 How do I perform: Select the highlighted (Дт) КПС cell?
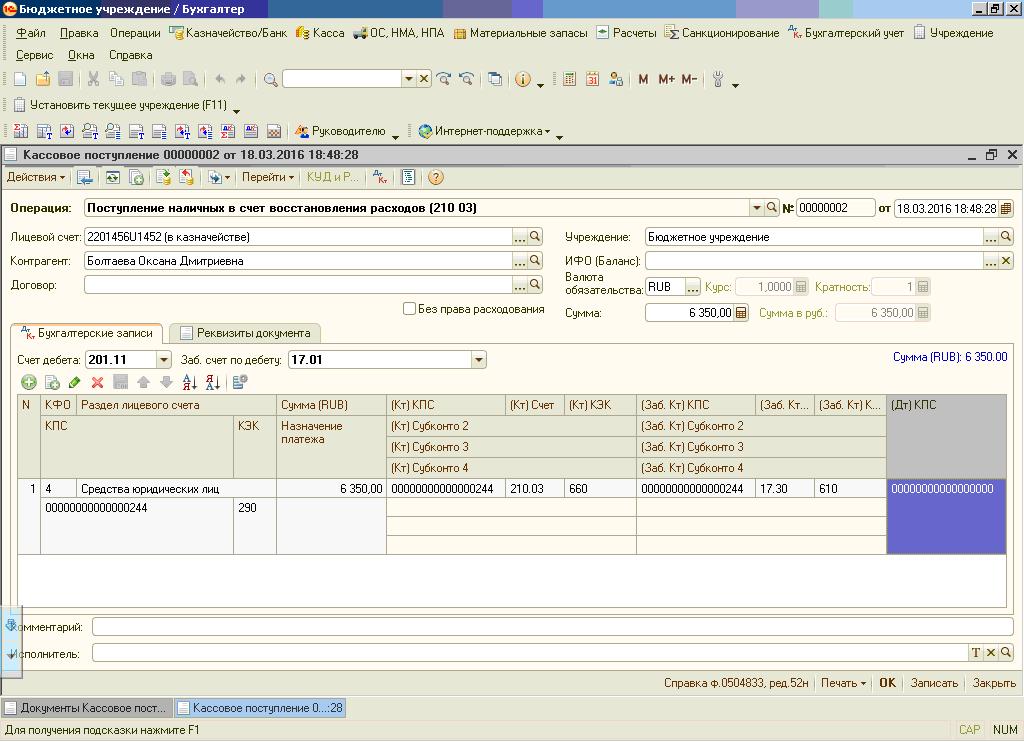point(946,517)
